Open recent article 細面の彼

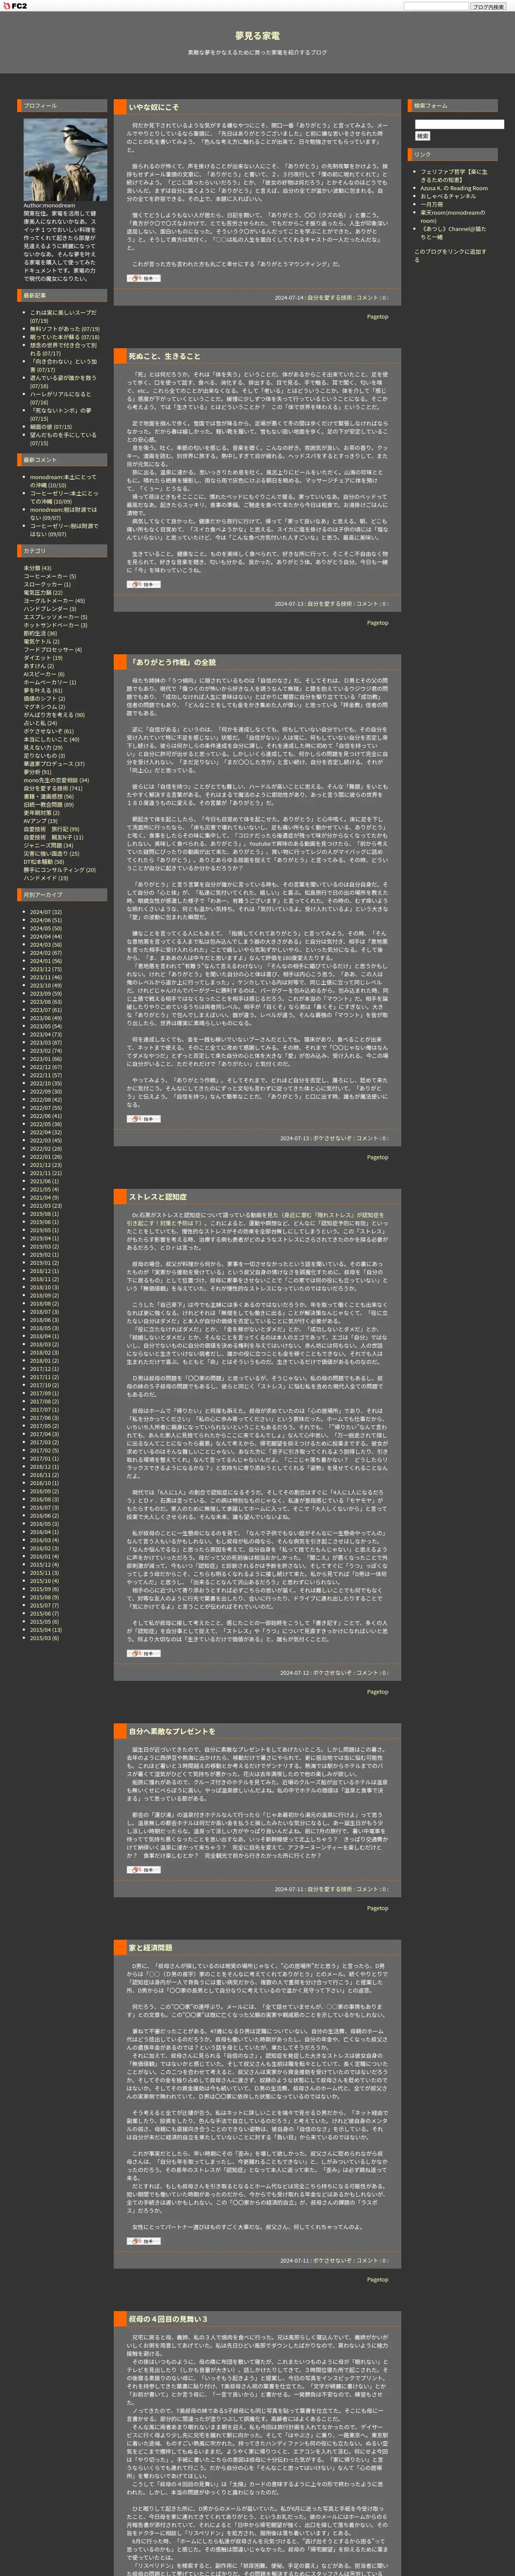click(x=50, y=427)
